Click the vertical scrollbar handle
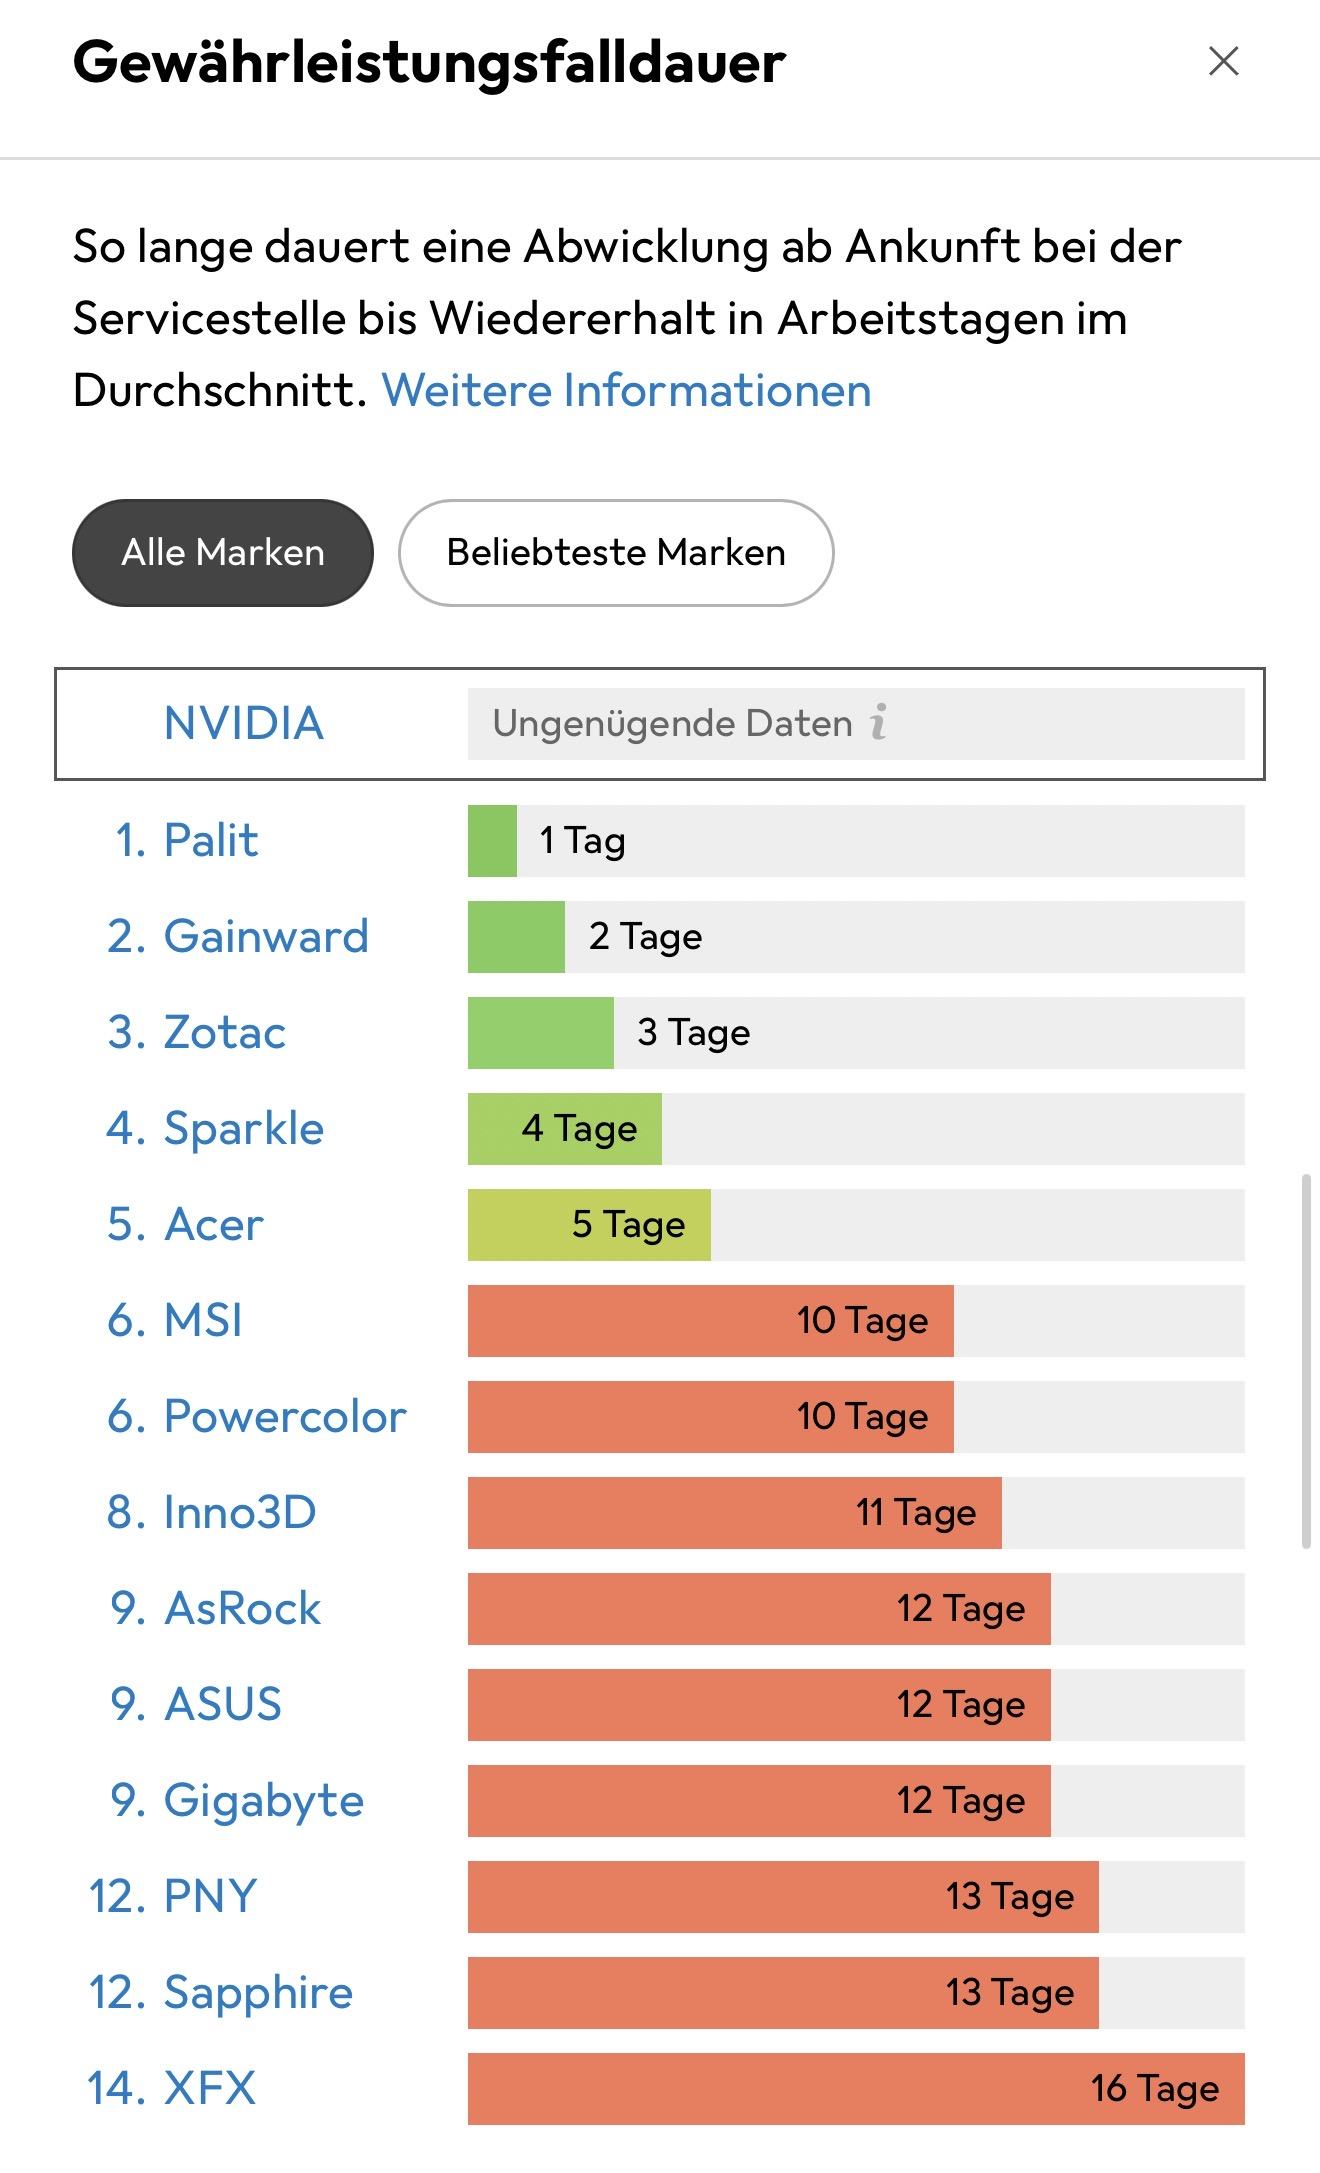Image resolution: width=1320 pixels, height=2173 pixels. pyautogui.click(x=1305, y=1360)
